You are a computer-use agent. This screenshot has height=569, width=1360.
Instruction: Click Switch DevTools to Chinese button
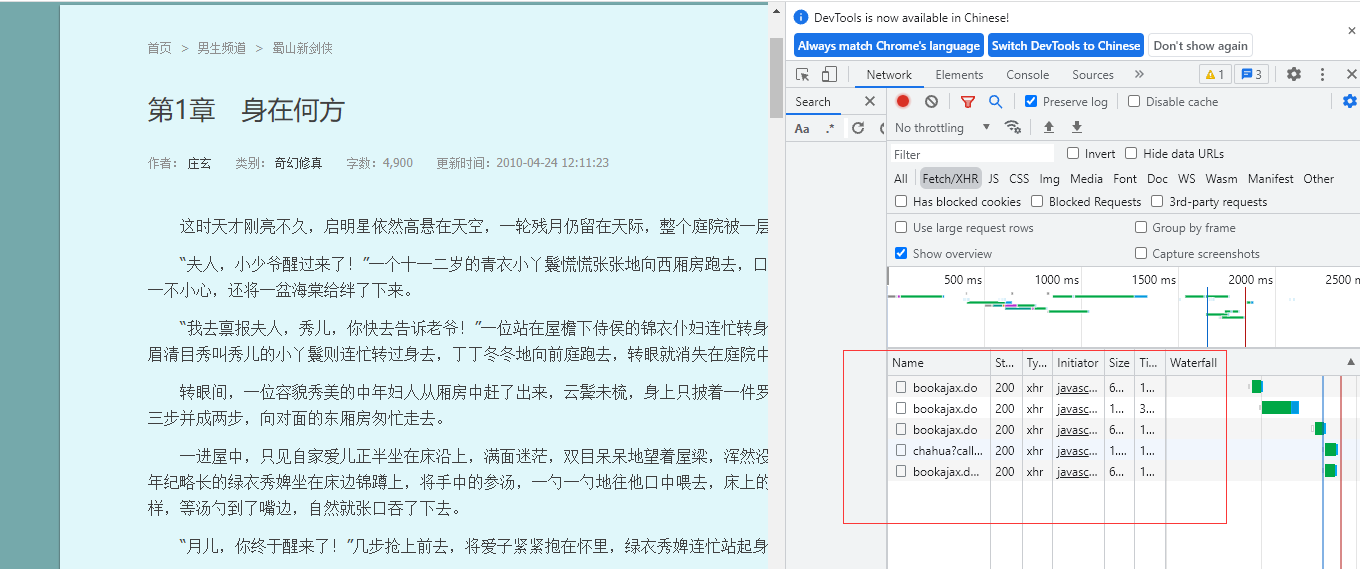pyautogui.click(x=1066, y=46)
